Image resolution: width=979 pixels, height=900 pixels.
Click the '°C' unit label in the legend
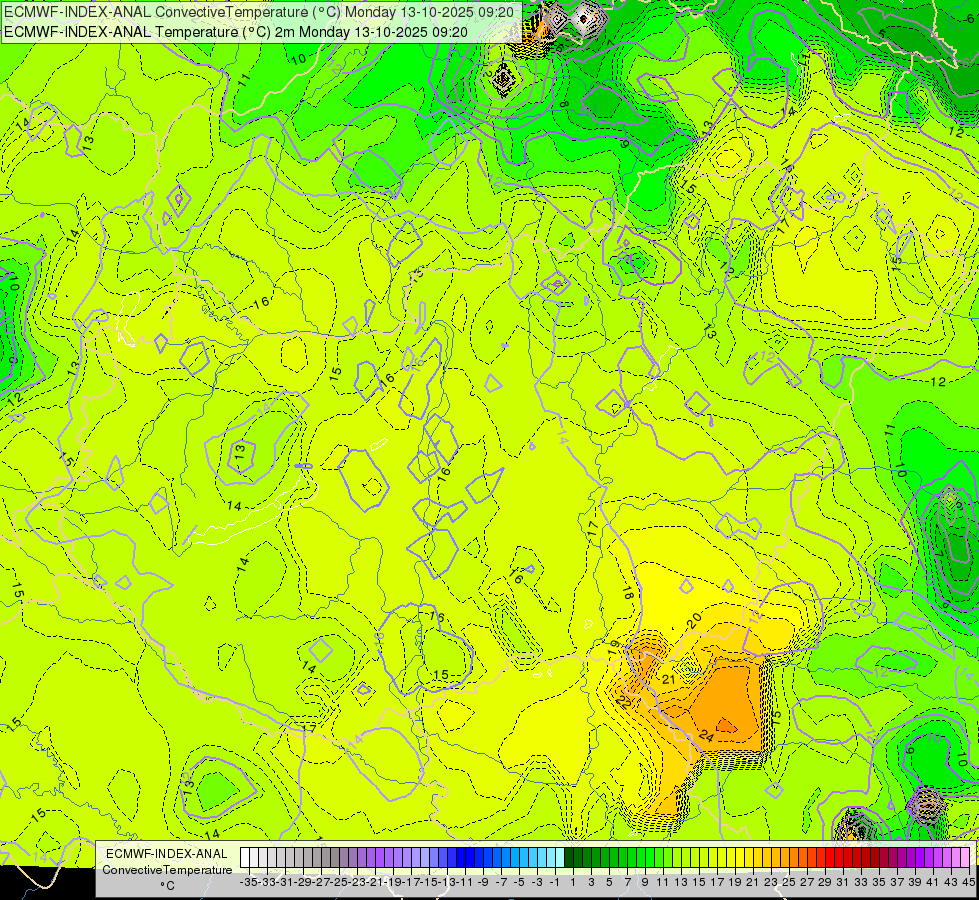[x=167, y=886]
